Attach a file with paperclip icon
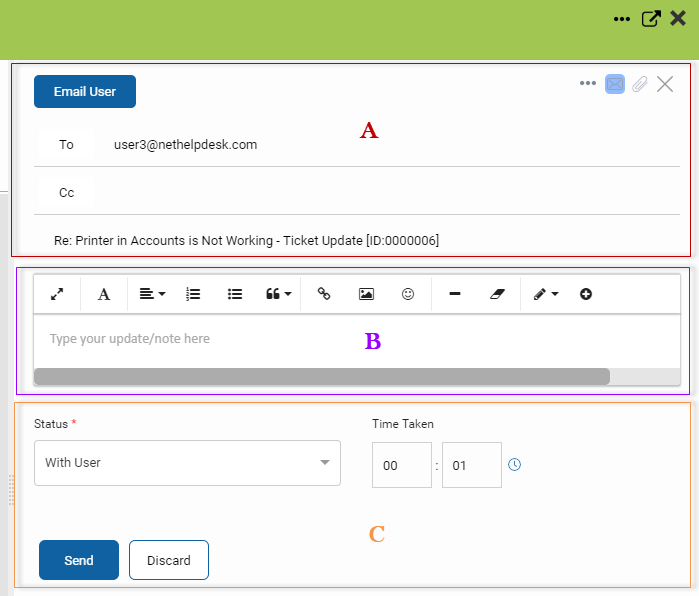The width and height of the screenshot is (699, 596). (x=640, y=84)
